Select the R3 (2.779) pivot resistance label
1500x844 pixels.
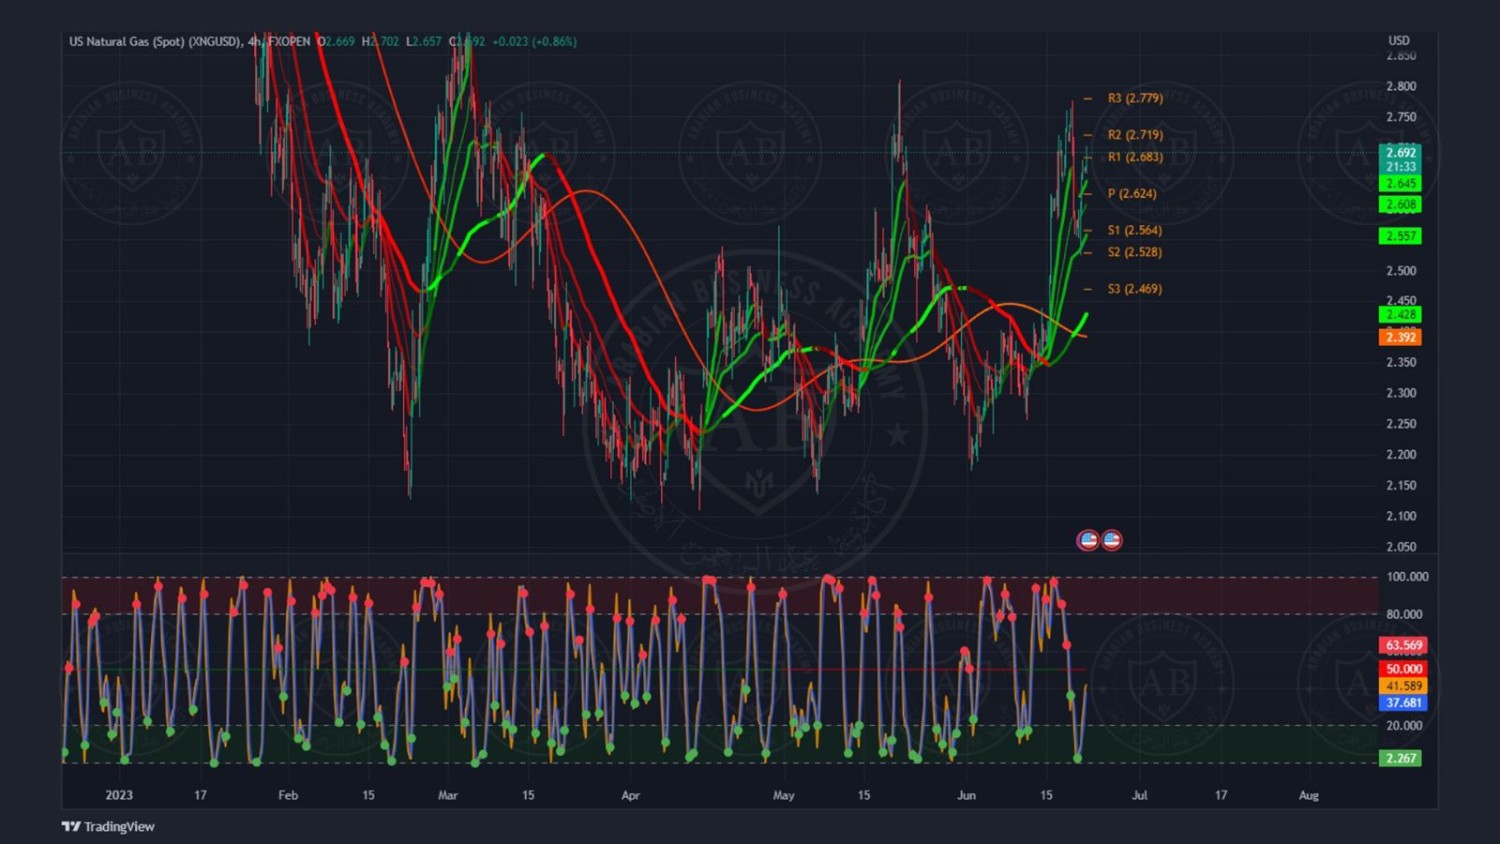coord(1134,98)
